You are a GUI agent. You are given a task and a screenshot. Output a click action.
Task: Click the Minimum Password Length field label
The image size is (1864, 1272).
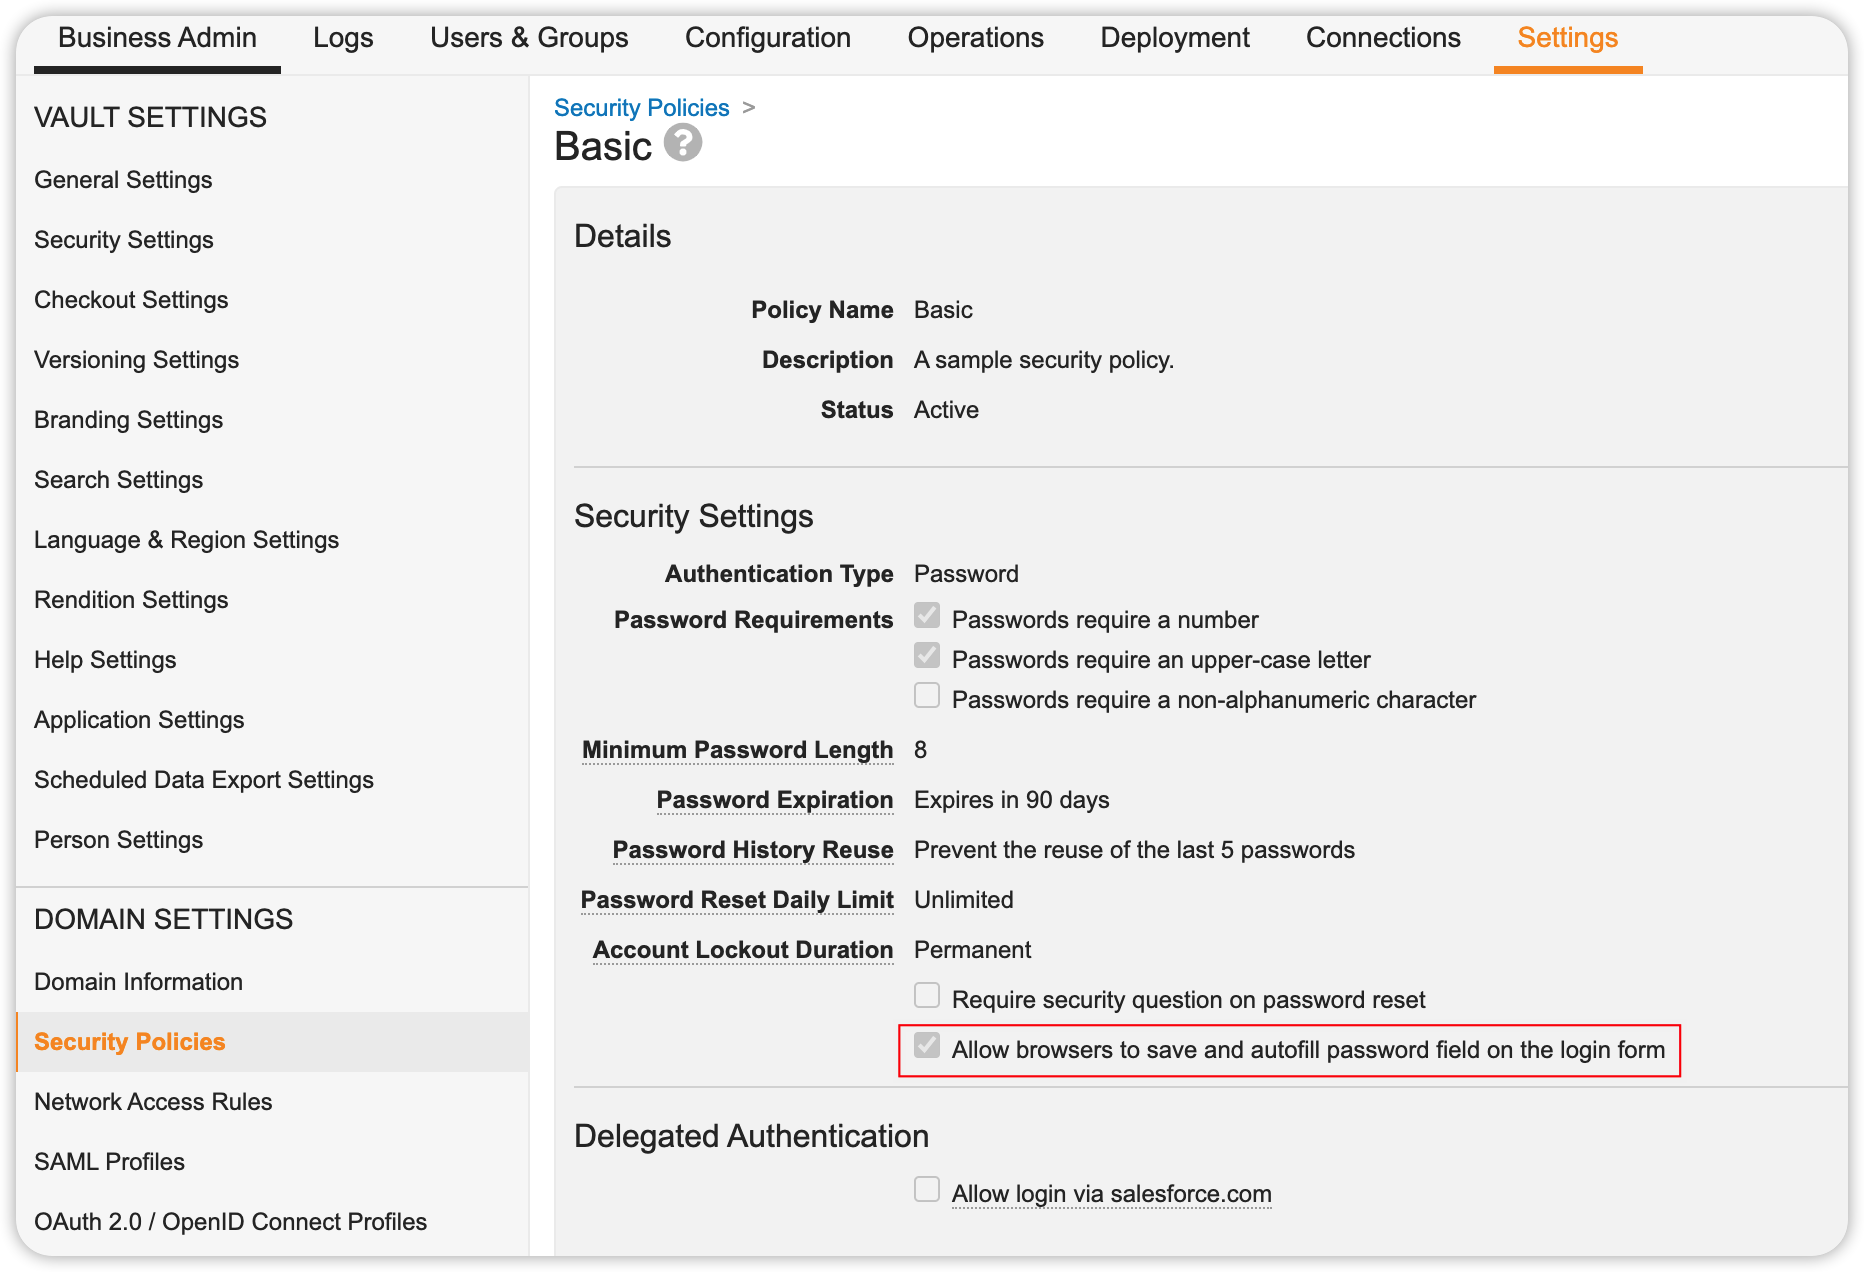point(737,749)
